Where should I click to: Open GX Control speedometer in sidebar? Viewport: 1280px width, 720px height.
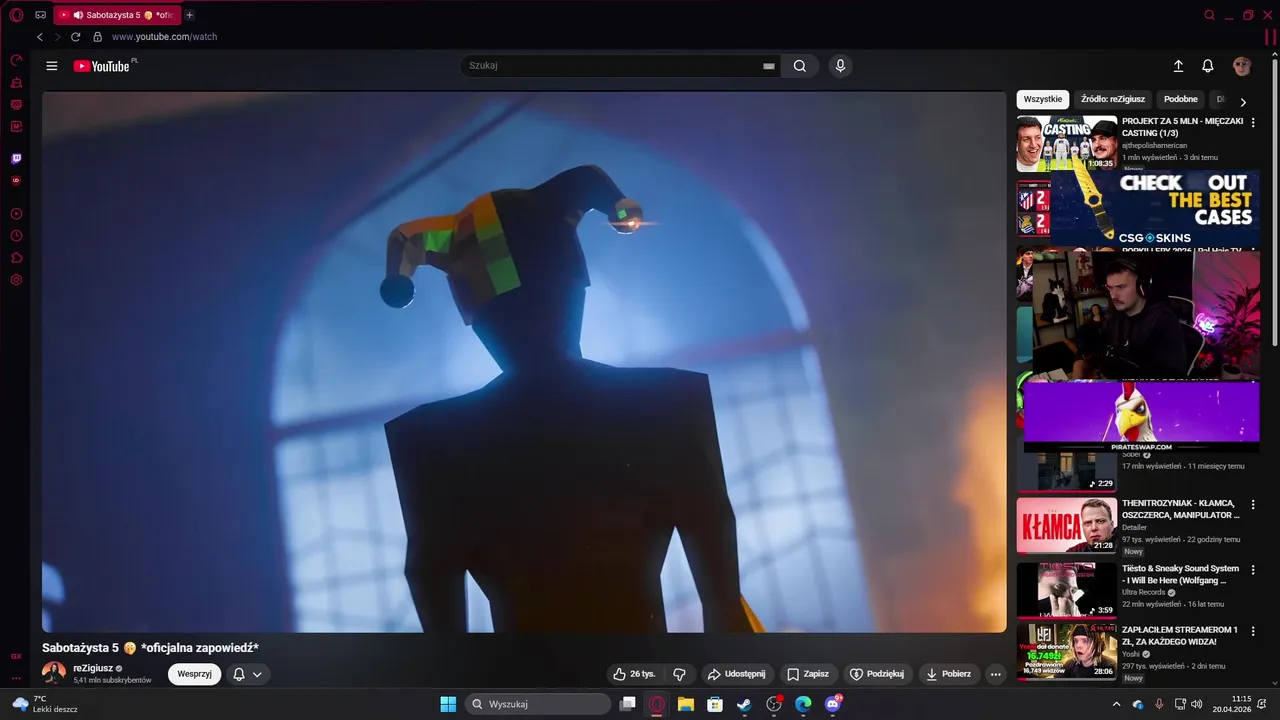[x=16, y=61]
